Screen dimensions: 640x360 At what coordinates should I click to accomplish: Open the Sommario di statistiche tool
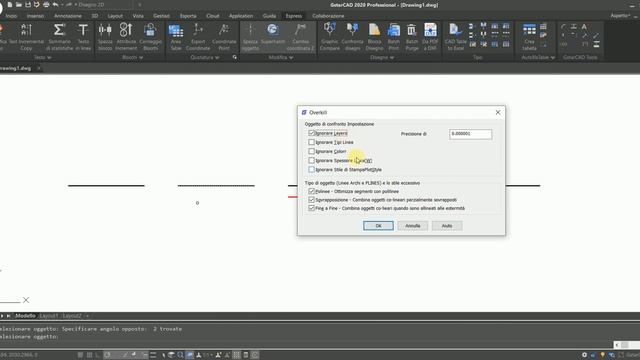coord(60,37)
